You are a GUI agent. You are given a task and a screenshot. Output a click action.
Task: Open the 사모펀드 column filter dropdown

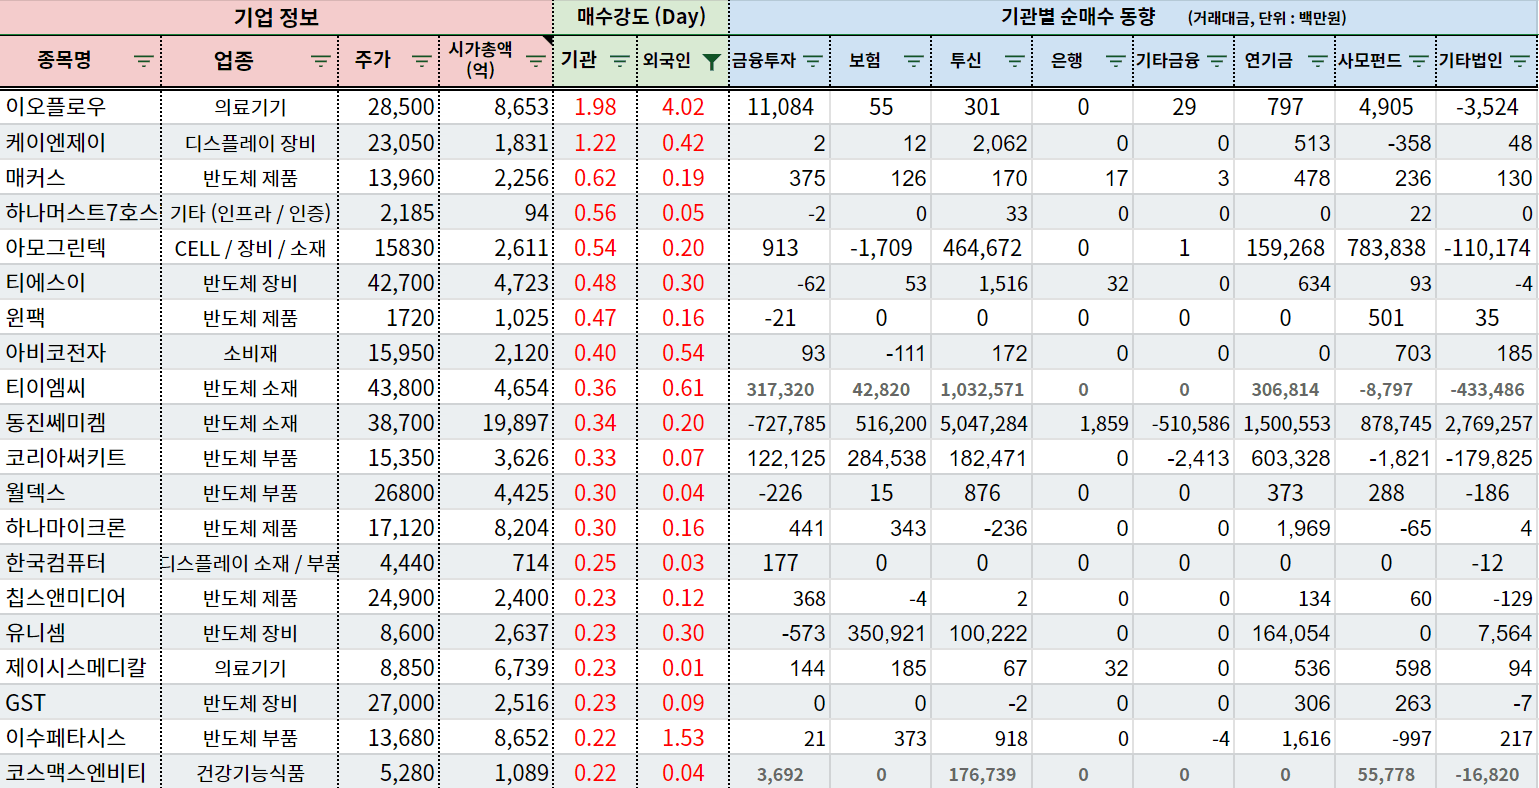pyautogui.click(x=1419, y=62)
